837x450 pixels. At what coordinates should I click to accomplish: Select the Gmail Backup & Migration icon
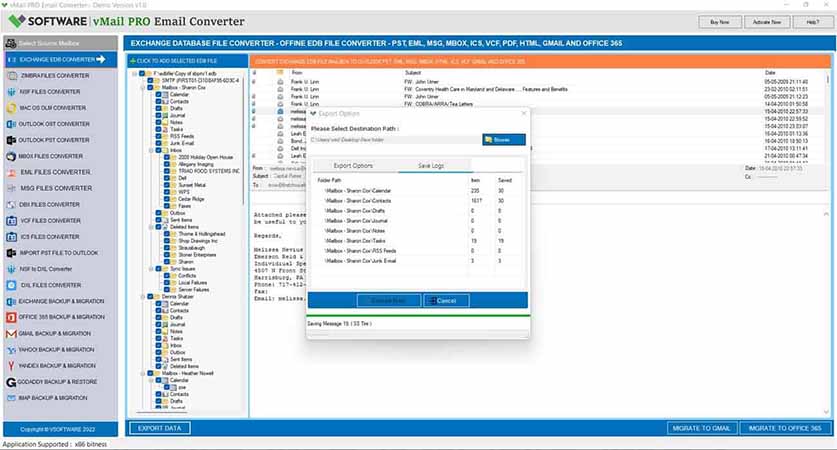12,334
